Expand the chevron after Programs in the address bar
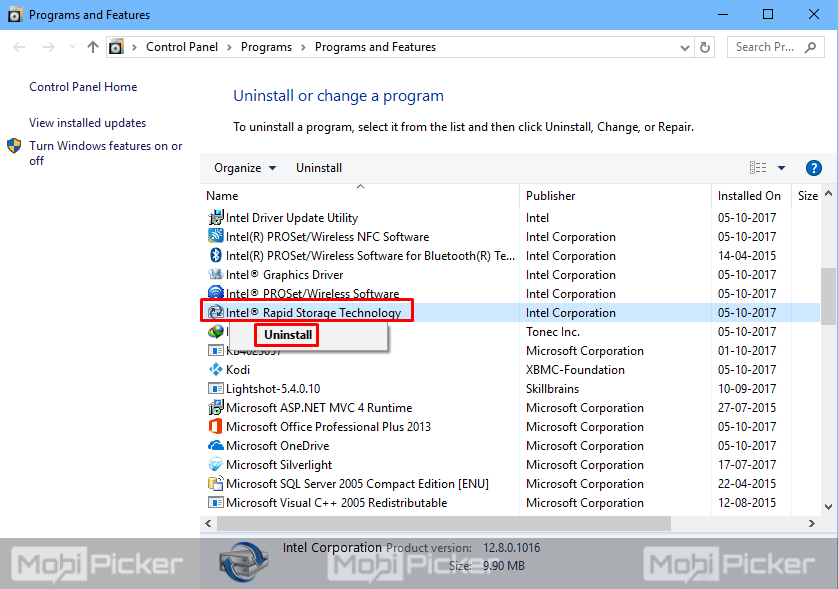 pyautogui.click(x=303, y=47)
